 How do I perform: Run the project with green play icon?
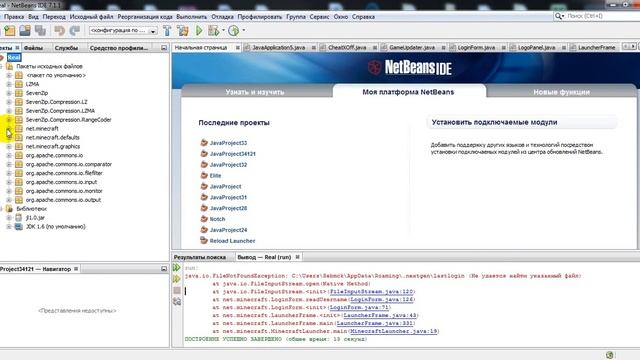[199, 31]
